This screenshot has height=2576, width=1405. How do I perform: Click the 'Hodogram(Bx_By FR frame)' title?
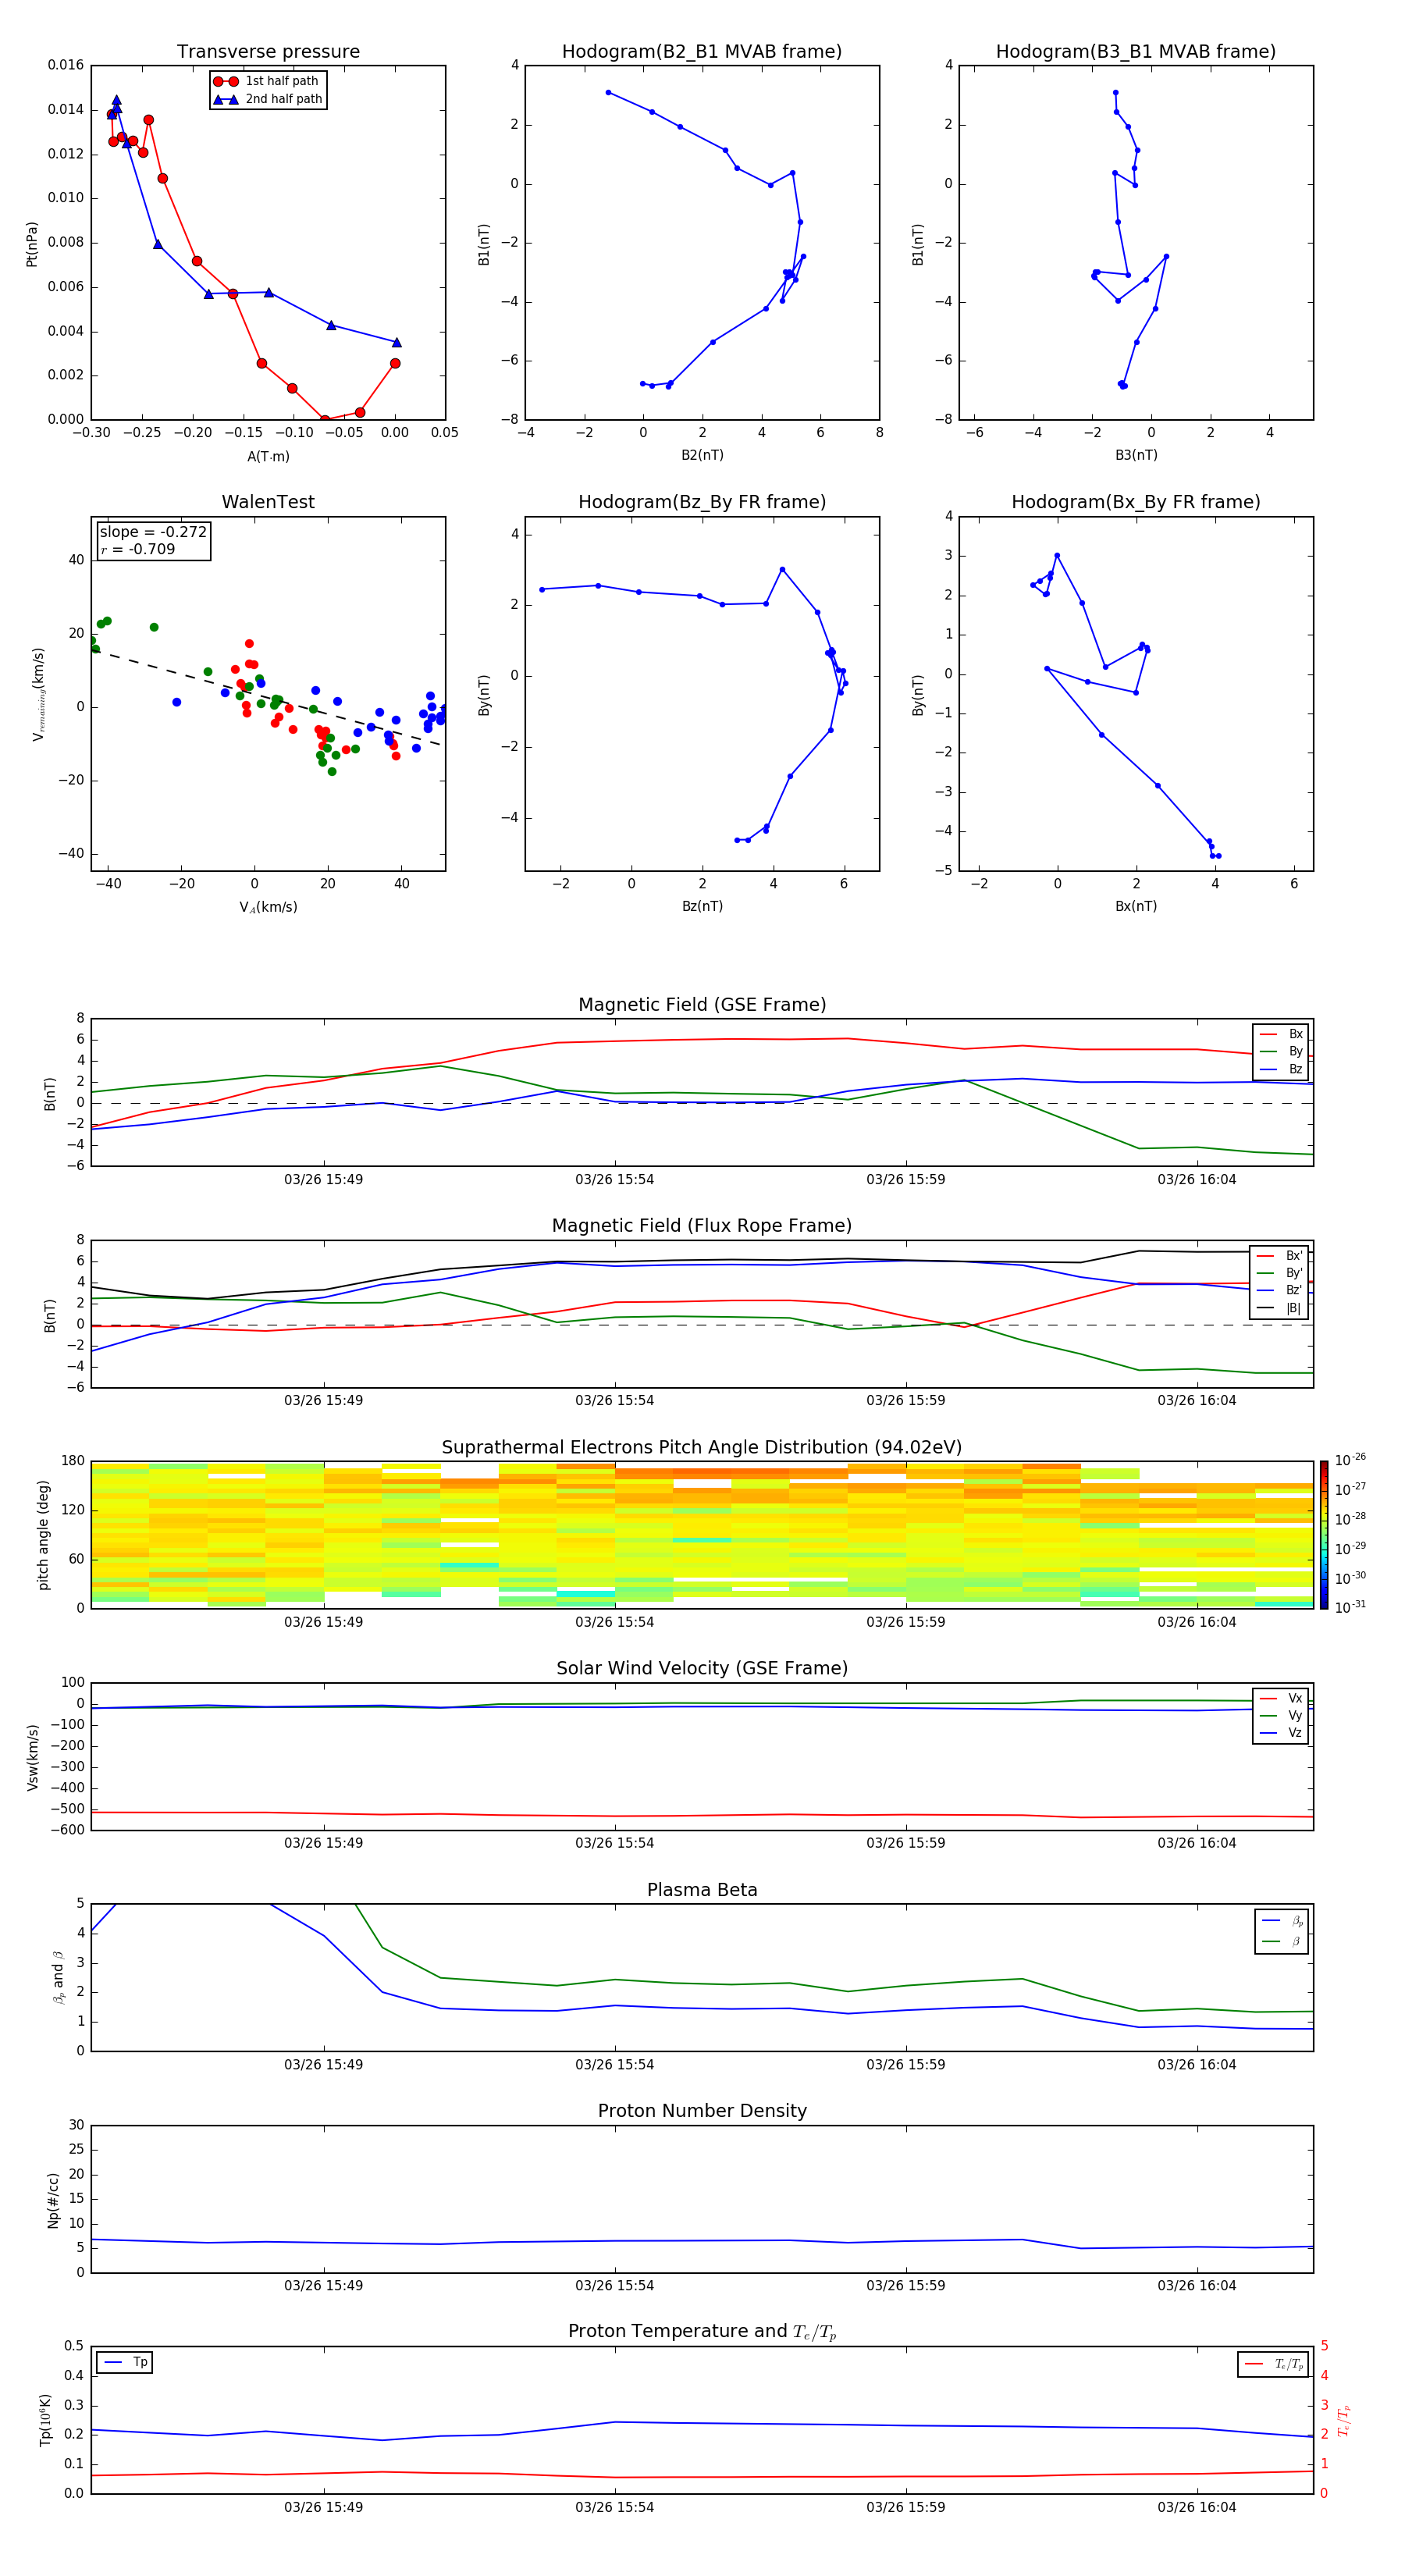click(1135, 502)
